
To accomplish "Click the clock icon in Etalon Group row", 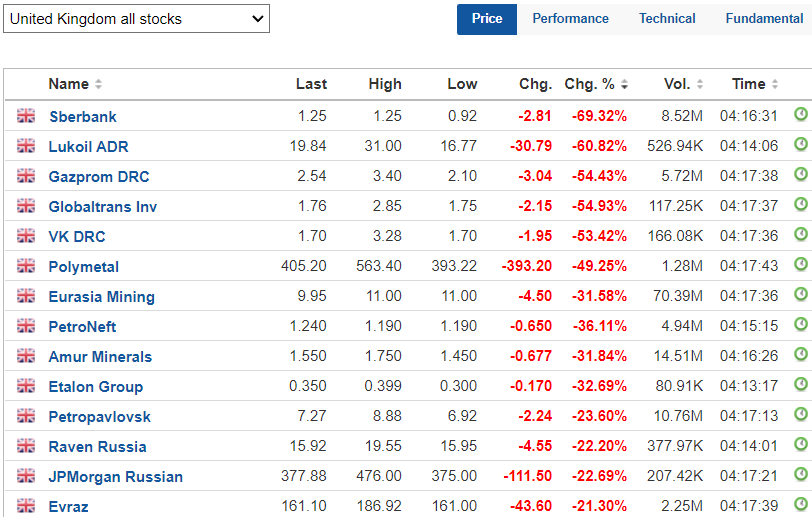I will point(800,385).
